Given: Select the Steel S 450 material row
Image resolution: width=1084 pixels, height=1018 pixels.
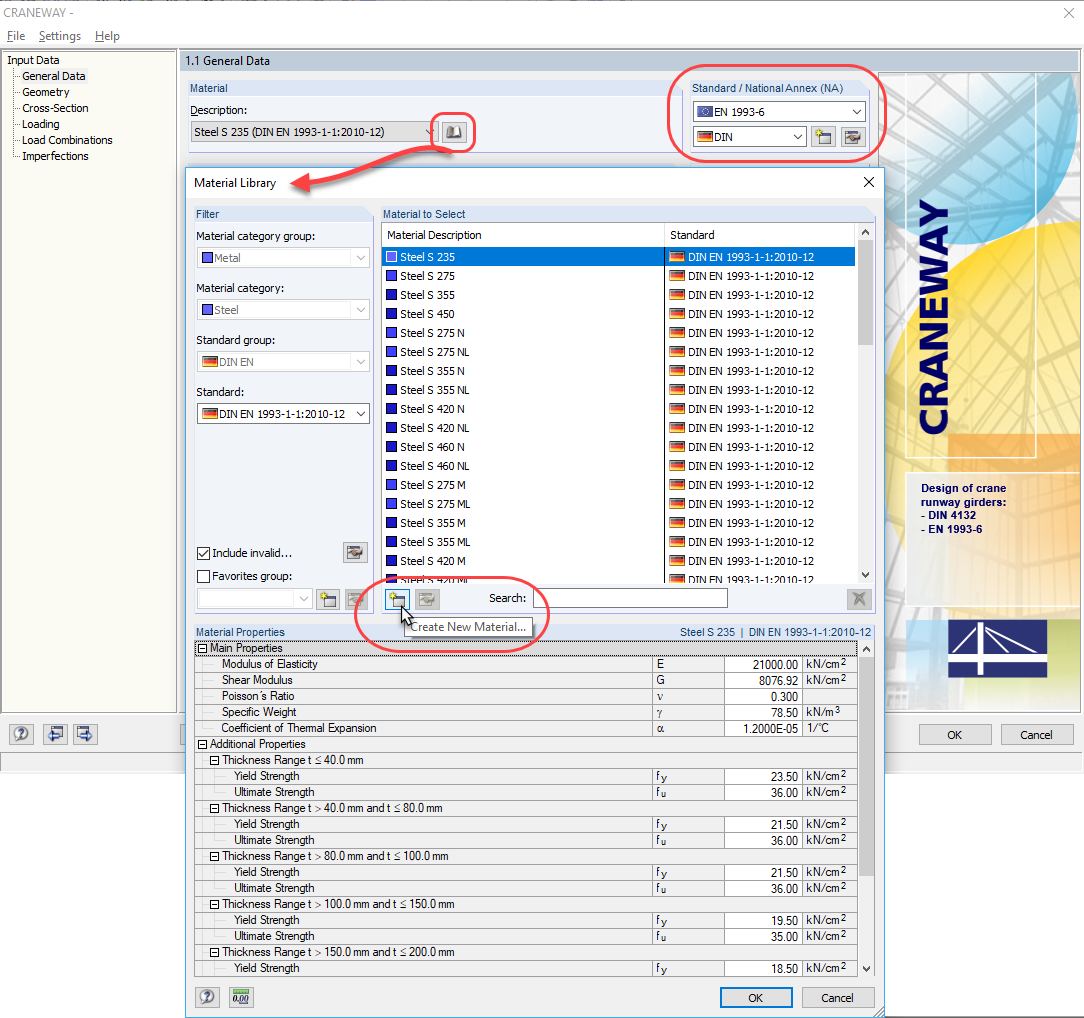Looking at the screenshot, I should (619, 314).
